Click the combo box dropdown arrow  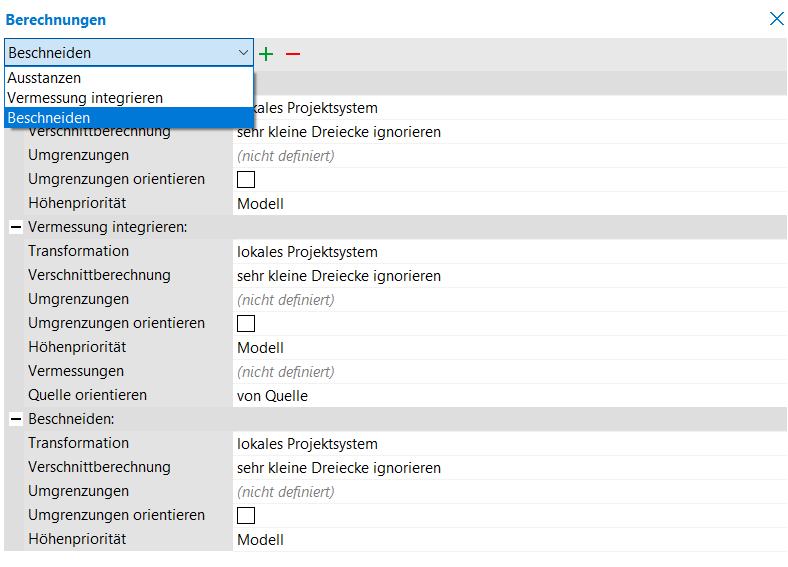[x=243, y=53]
